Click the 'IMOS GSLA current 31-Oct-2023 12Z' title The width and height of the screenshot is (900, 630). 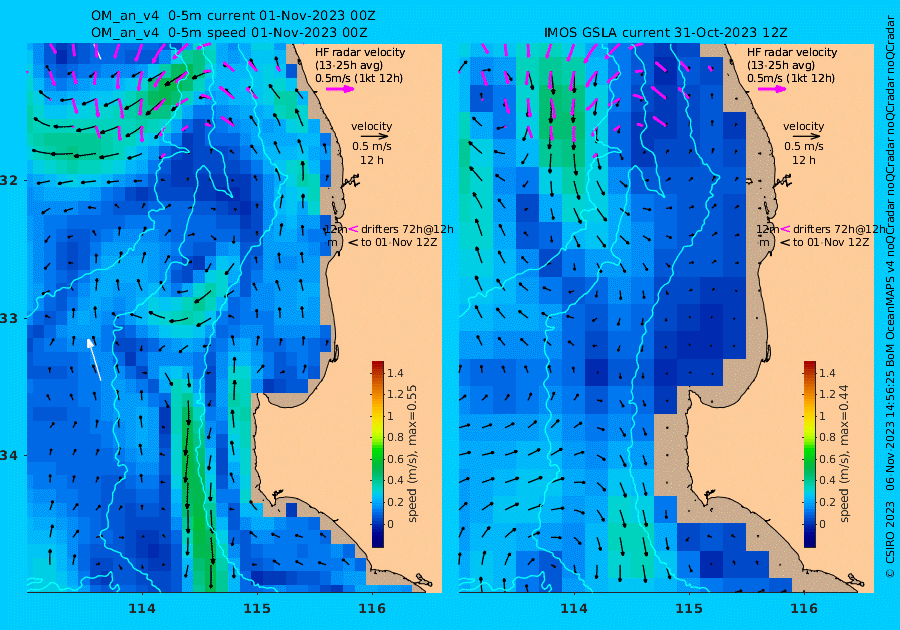click(665, 33)
